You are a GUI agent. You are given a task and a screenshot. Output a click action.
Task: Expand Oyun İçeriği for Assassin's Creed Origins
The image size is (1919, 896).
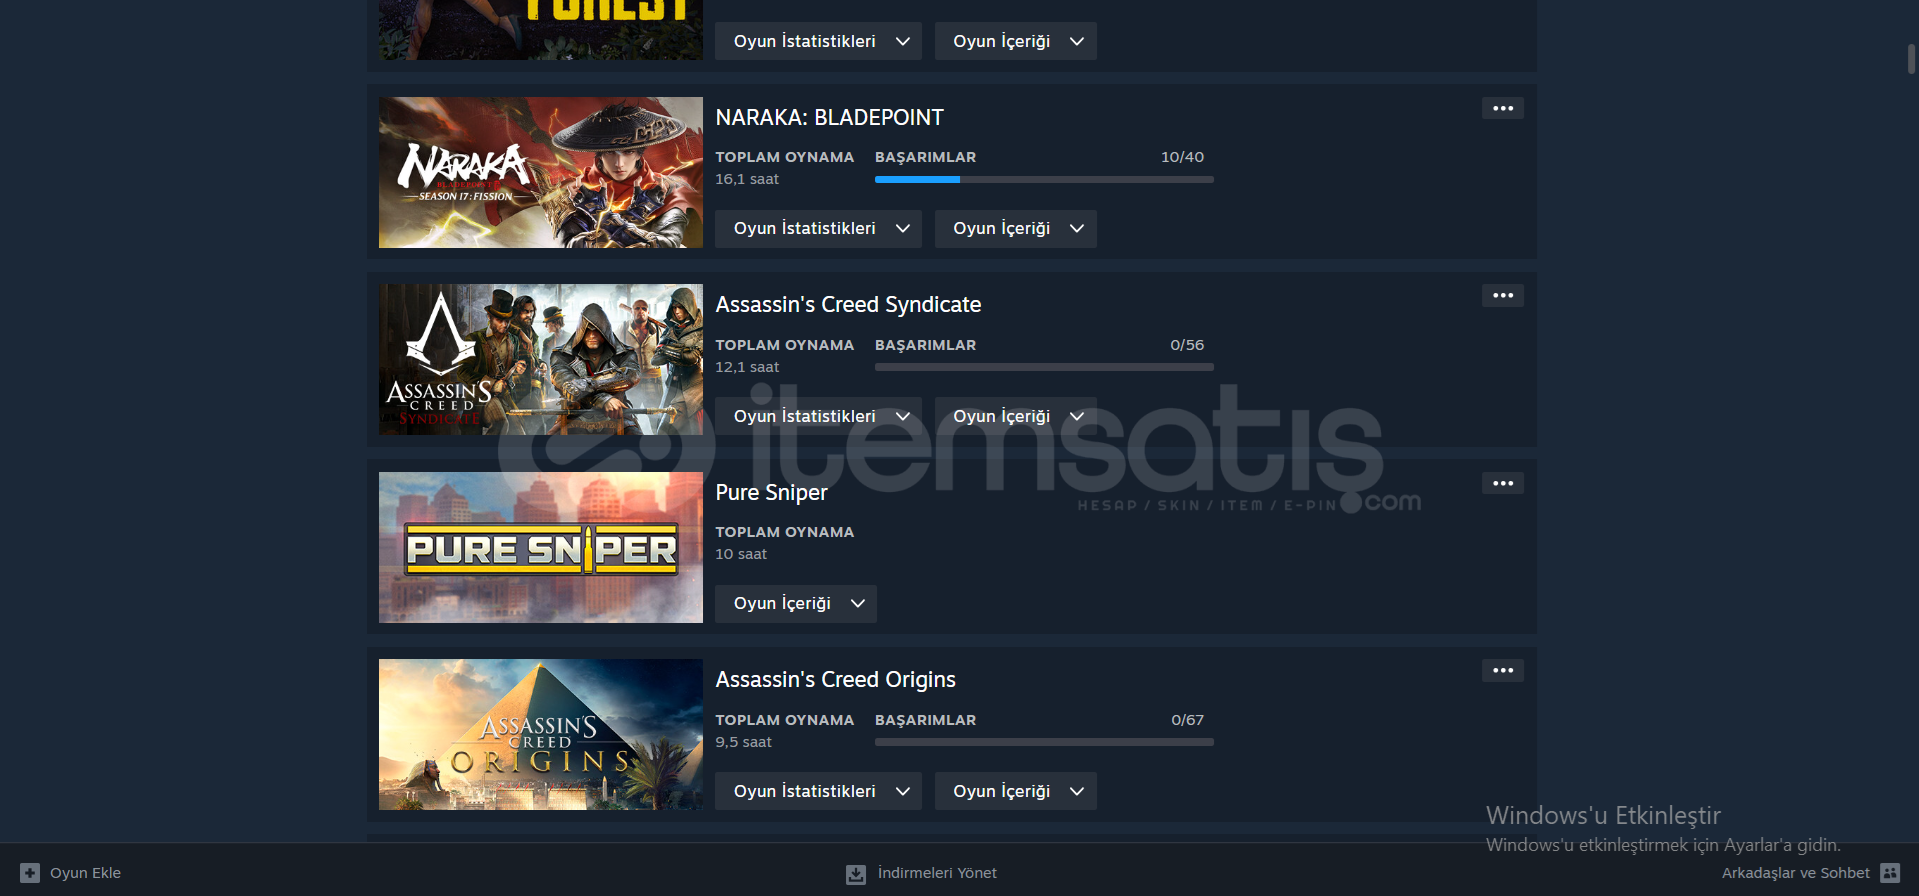click(1015, 791)
